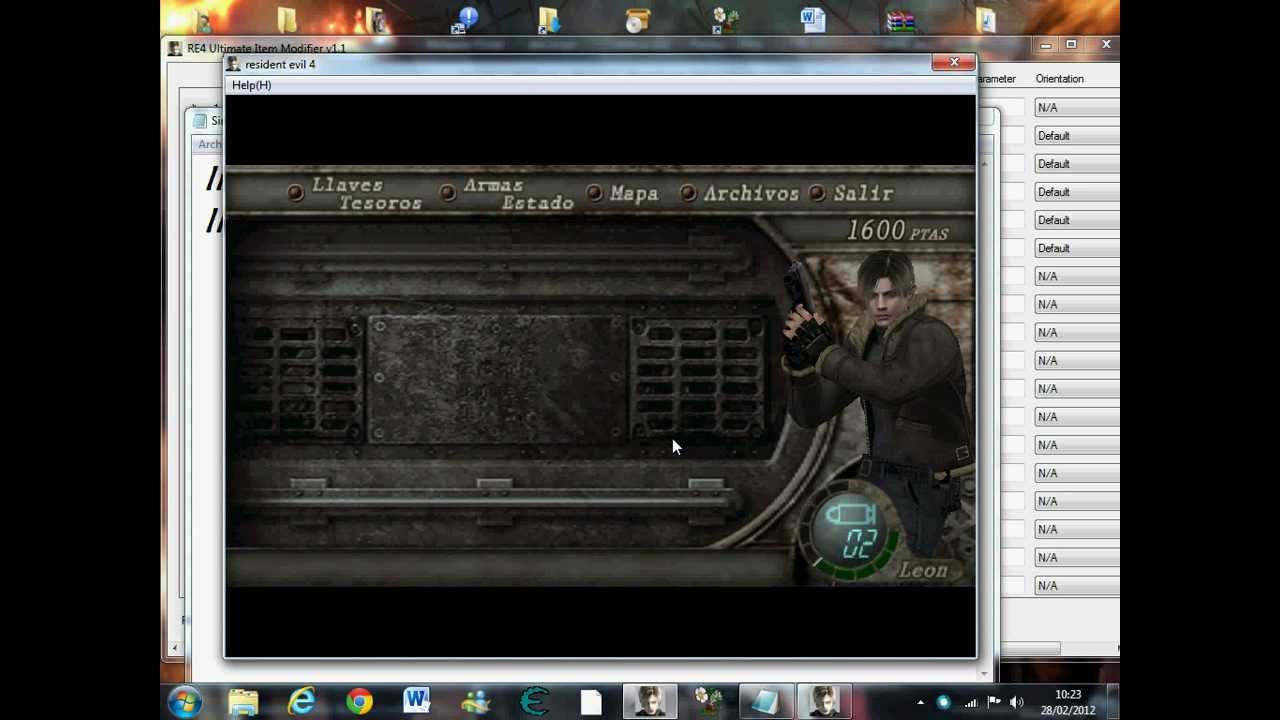Click the Orientation column header in Item Modifier
This screenshot has width=1280, height=720.
[1059, 79]
